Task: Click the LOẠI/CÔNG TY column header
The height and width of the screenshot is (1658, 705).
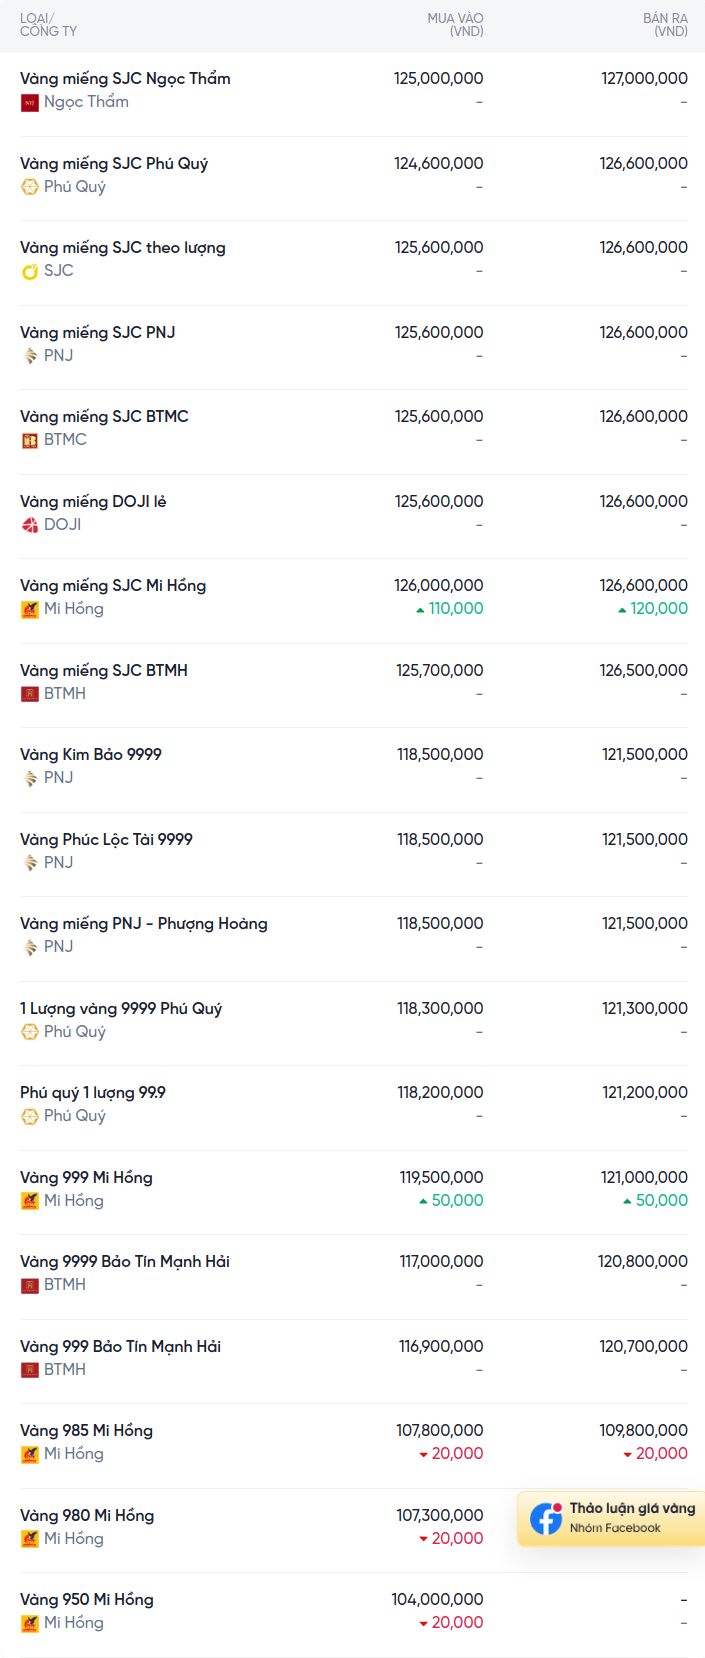Action: click(48, 25)
